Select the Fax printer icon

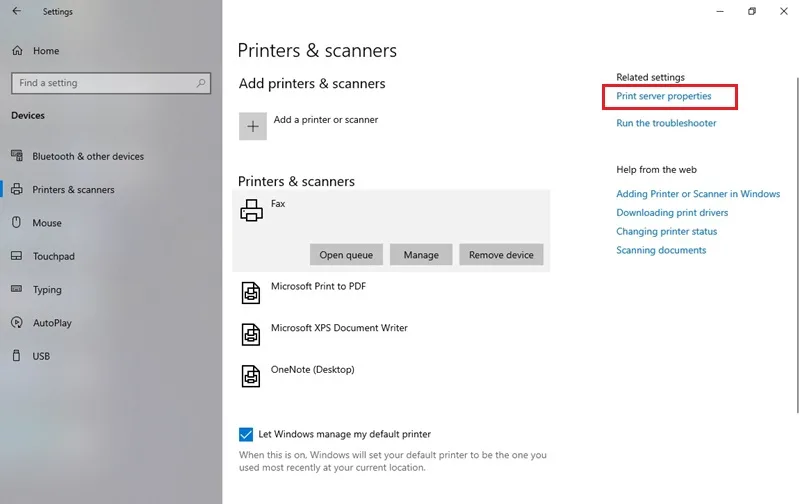pyautogui.click(x=252, y=210)
